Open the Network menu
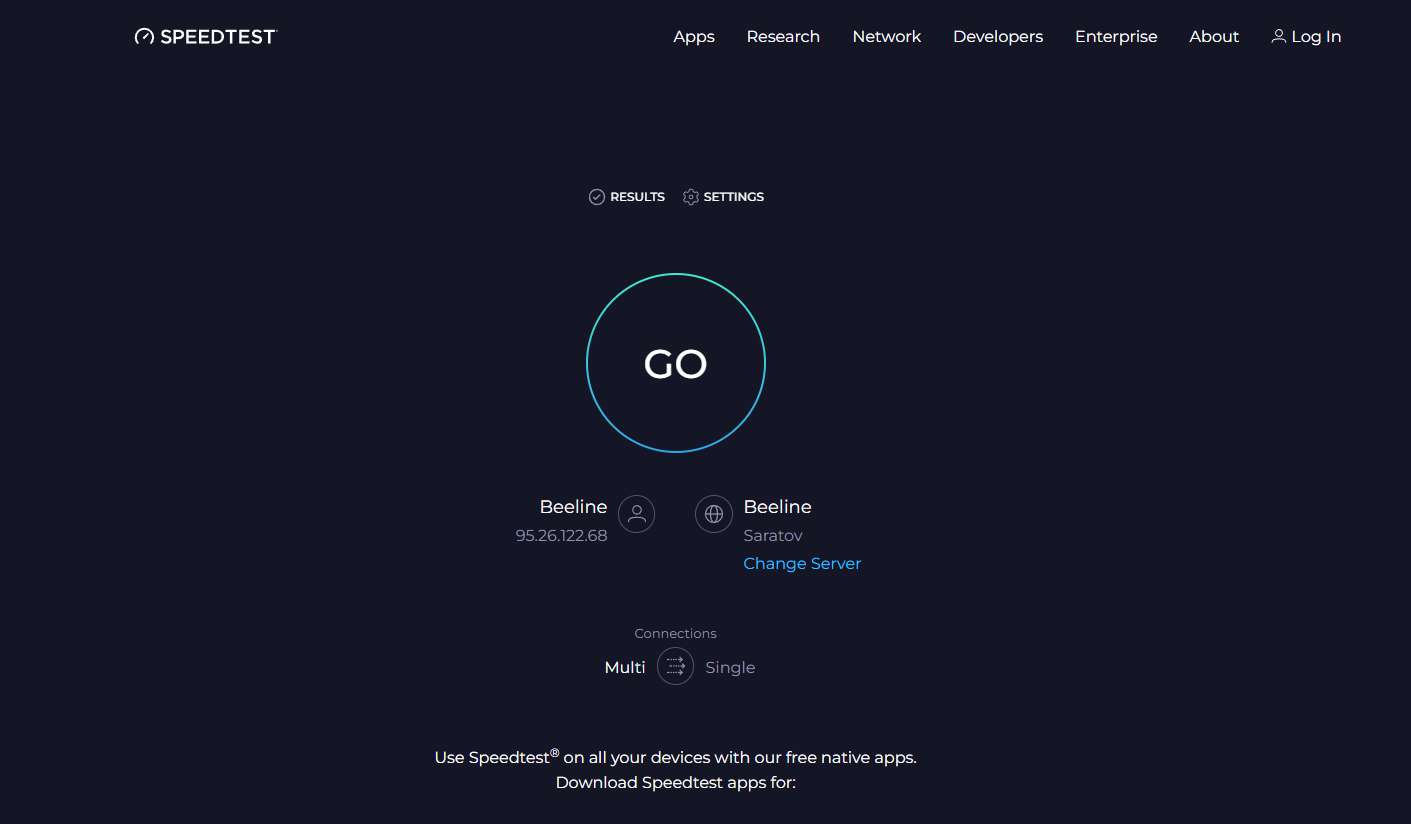This screenshot has width=1411, height=824. 887,36
